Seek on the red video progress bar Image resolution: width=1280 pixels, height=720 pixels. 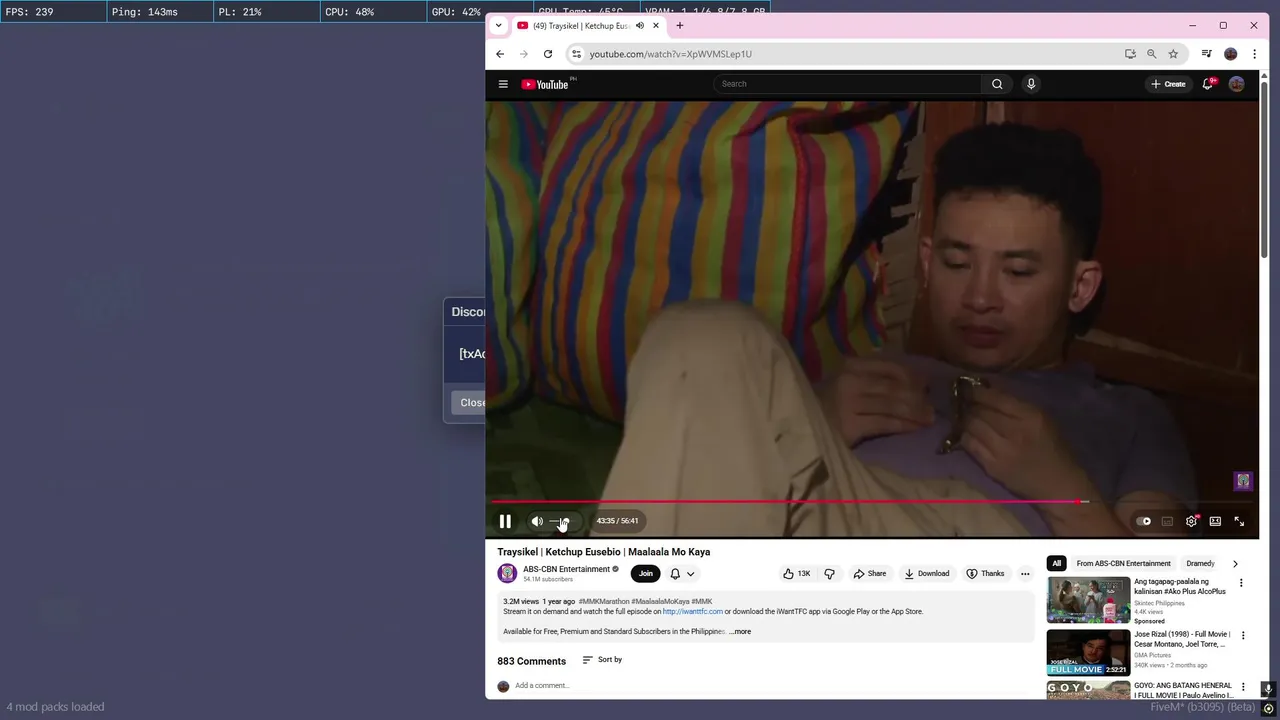click(x=872, y=502)
